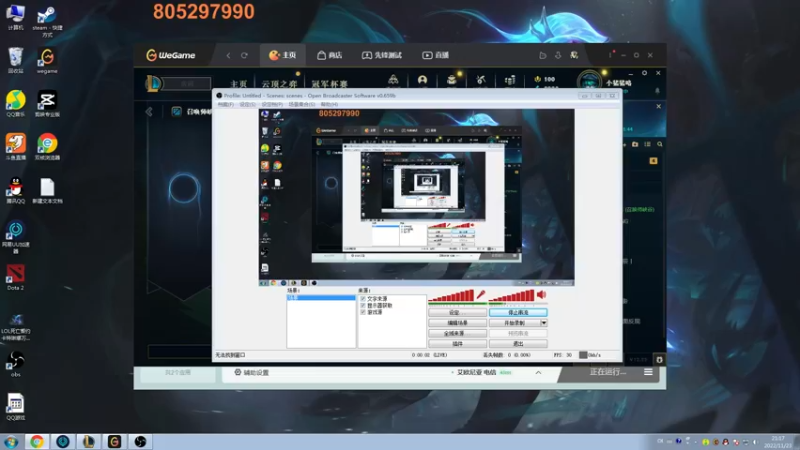Open the Dota 2 desktop icon

pyautogui.click(x=16, y=277)
